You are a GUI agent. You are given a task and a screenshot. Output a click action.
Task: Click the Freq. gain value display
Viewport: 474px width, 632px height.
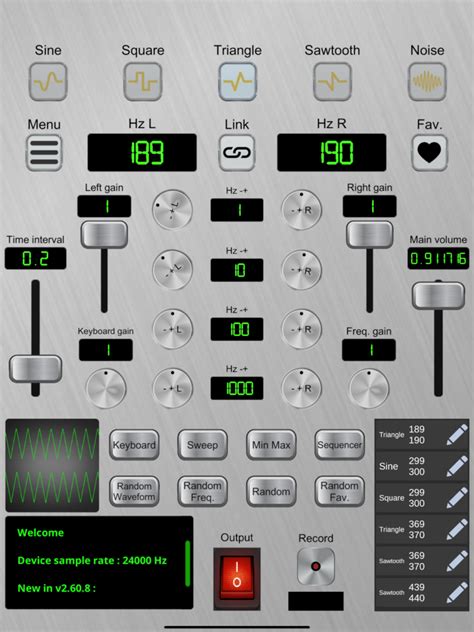tap(369, 350)
